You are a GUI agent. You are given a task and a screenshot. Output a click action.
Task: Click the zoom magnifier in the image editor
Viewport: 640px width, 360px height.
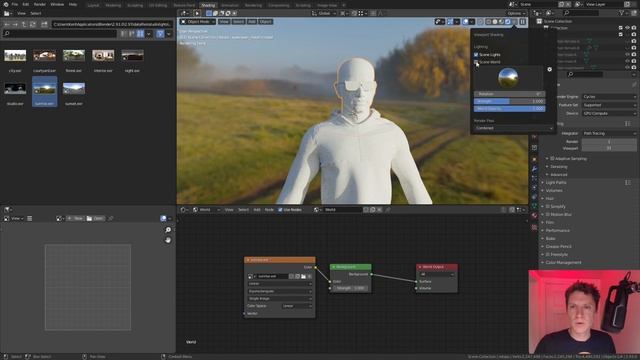168,230
